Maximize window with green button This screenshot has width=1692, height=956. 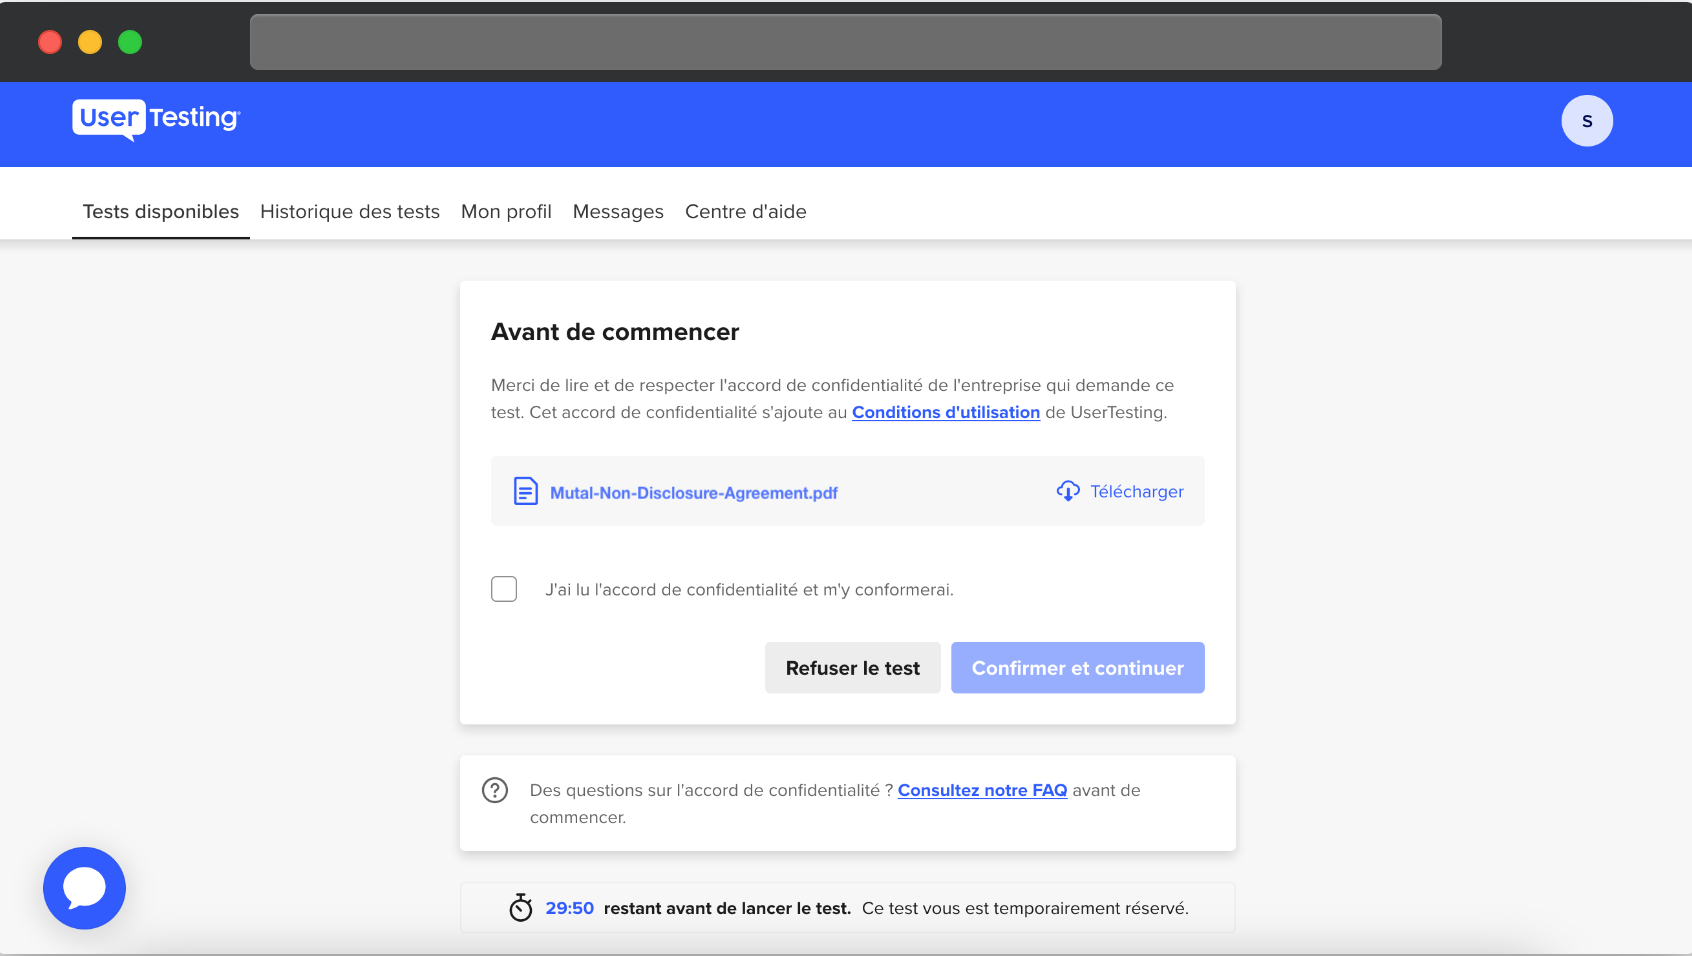[x=130, y=42]
